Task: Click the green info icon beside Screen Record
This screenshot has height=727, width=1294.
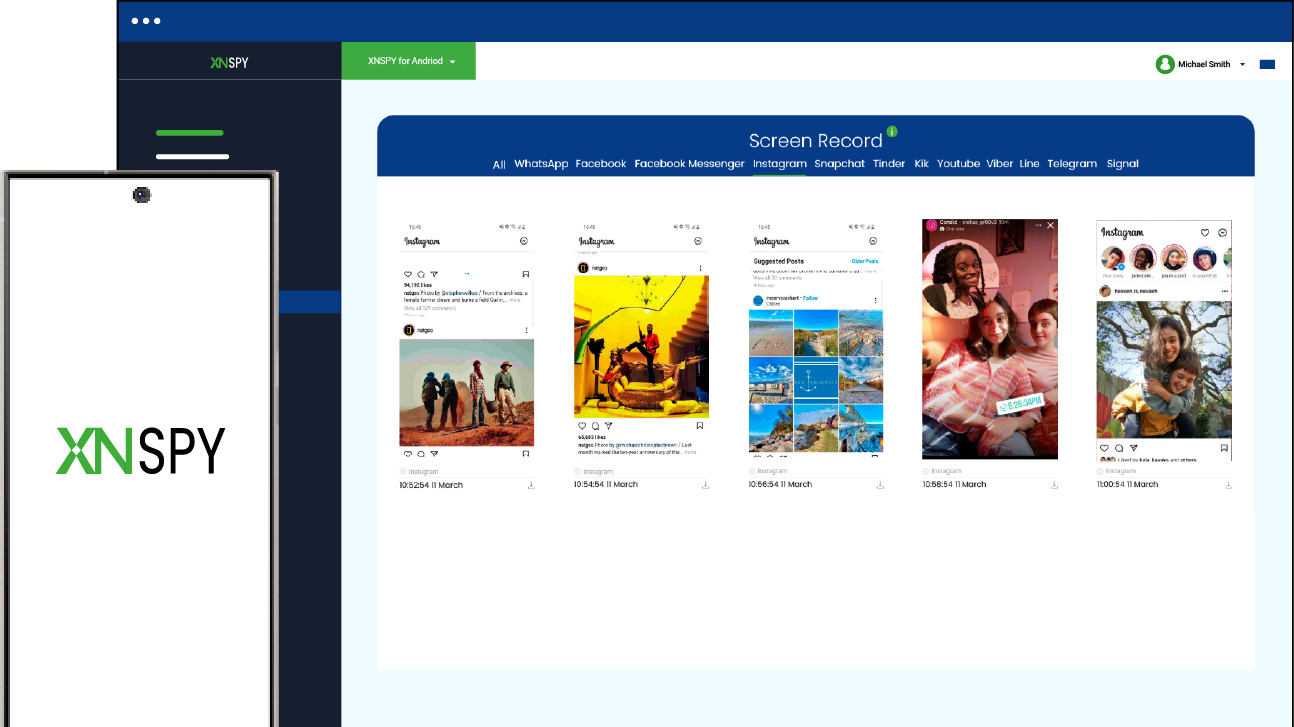Action: (892, 131)
